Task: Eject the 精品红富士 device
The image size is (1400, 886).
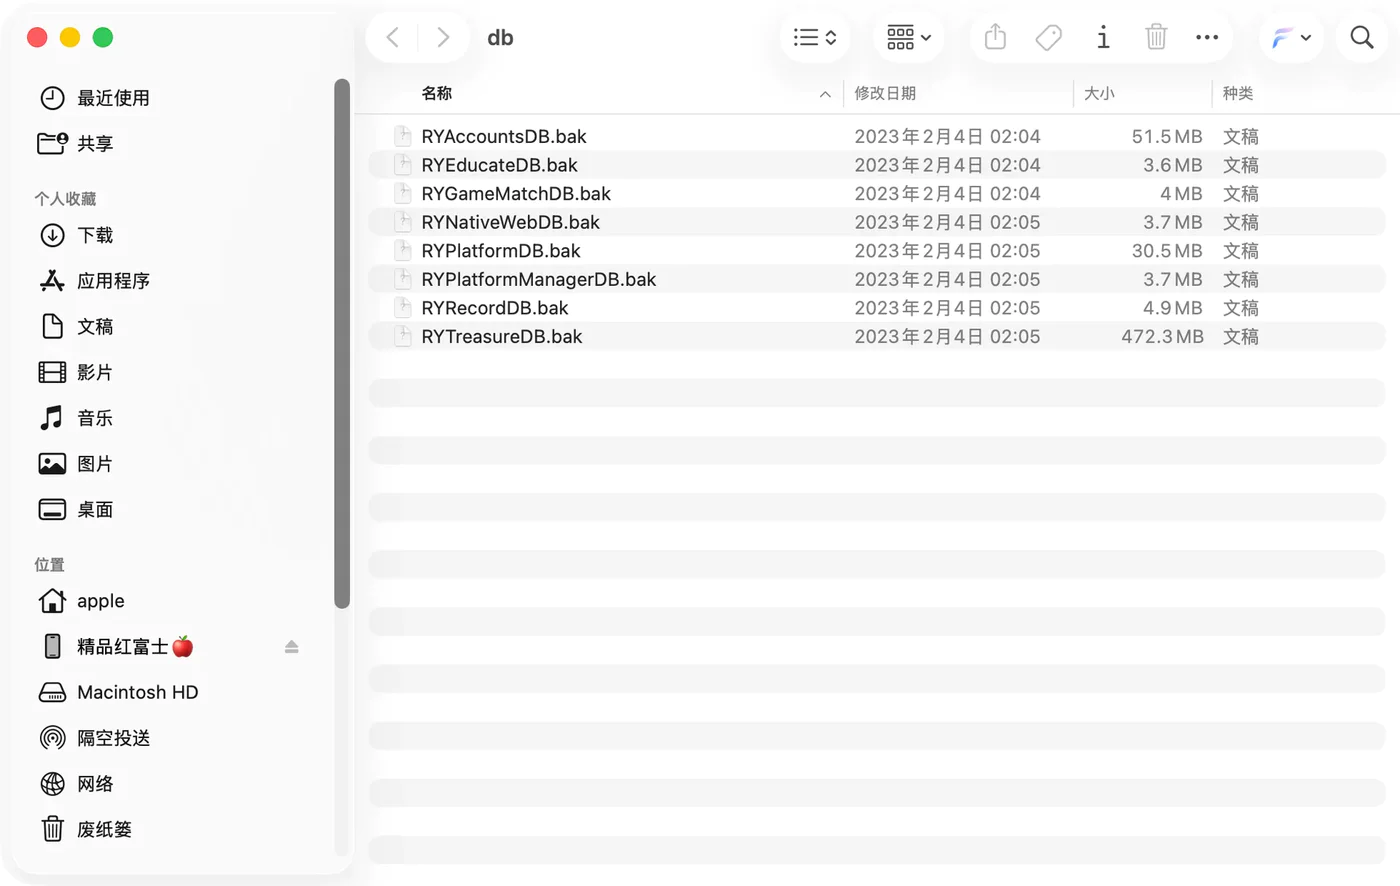Action: (291, 647)
